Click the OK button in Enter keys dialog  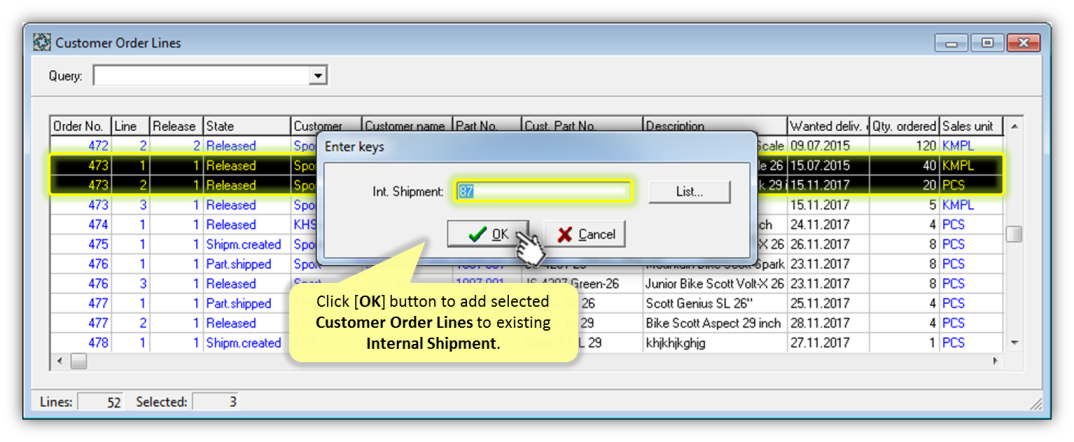click(x=487, y=234)
